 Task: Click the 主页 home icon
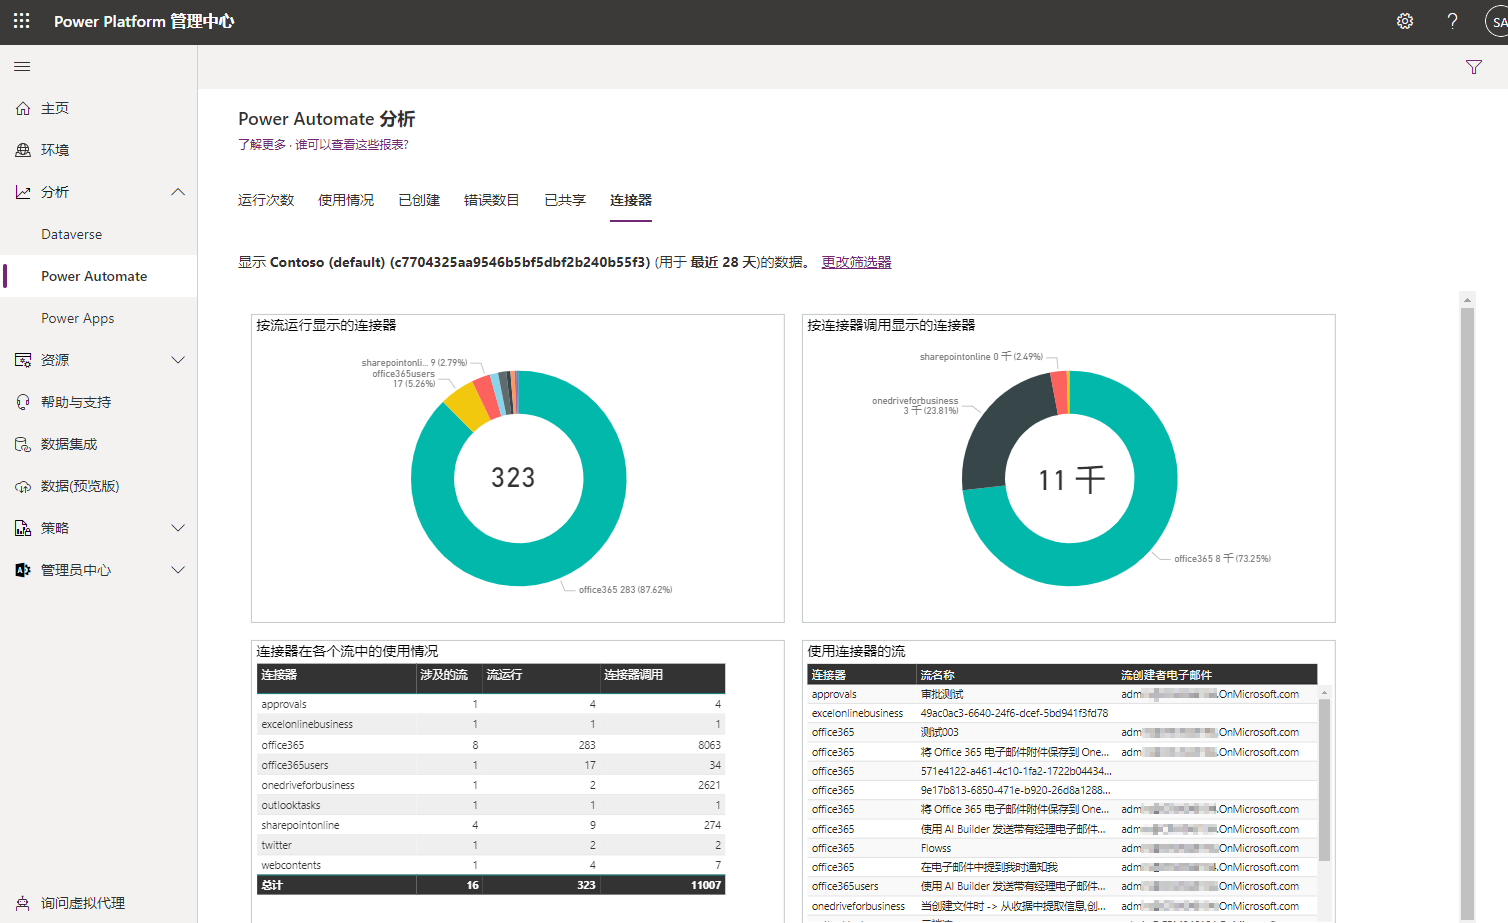coord(23,108)
